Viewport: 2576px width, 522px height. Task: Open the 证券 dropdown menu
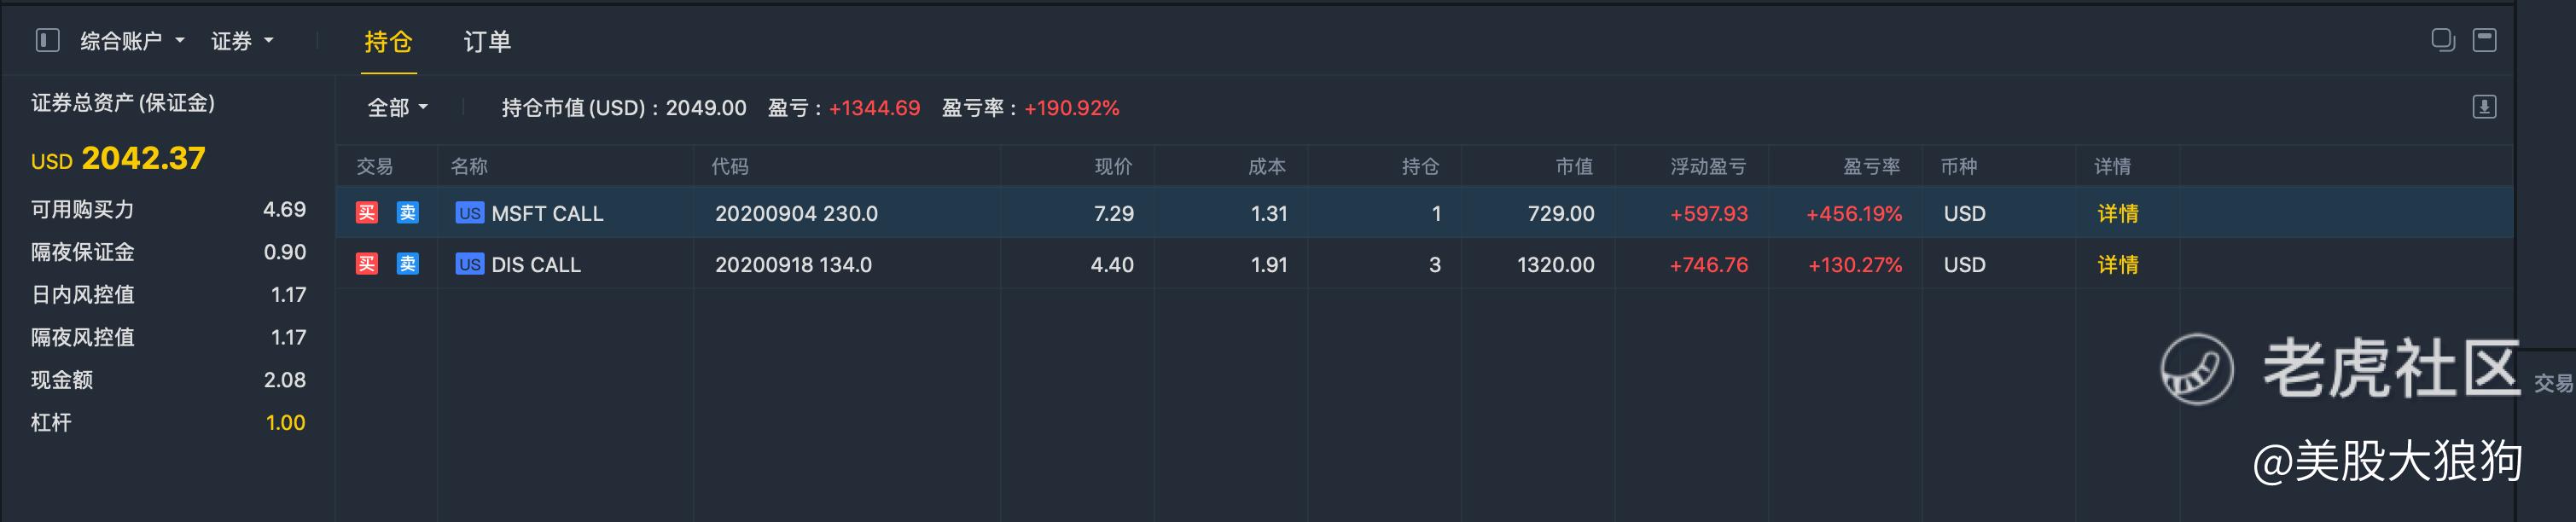(241, 41)
